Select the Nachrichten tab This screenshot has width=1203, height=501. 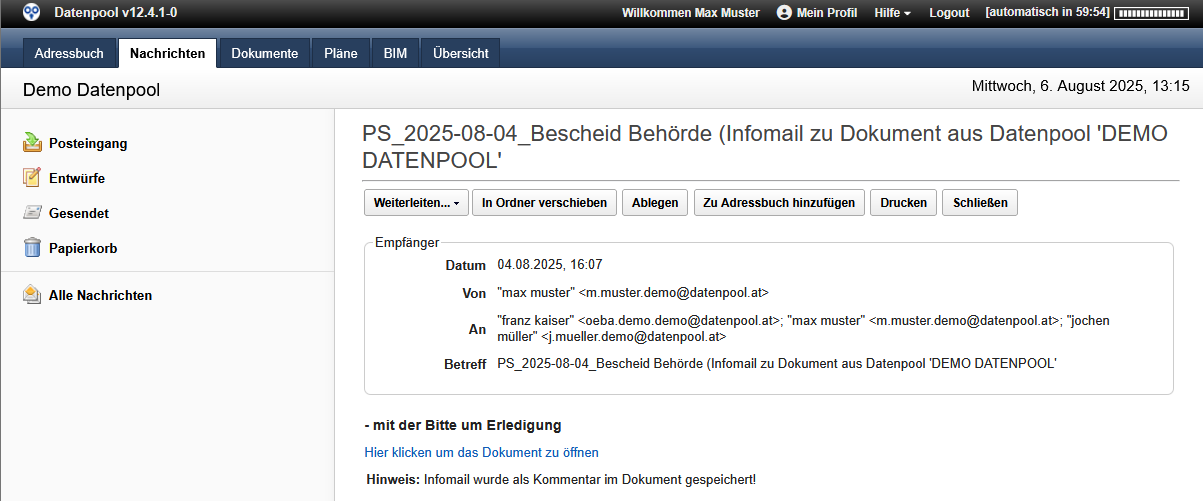[167, 53]
